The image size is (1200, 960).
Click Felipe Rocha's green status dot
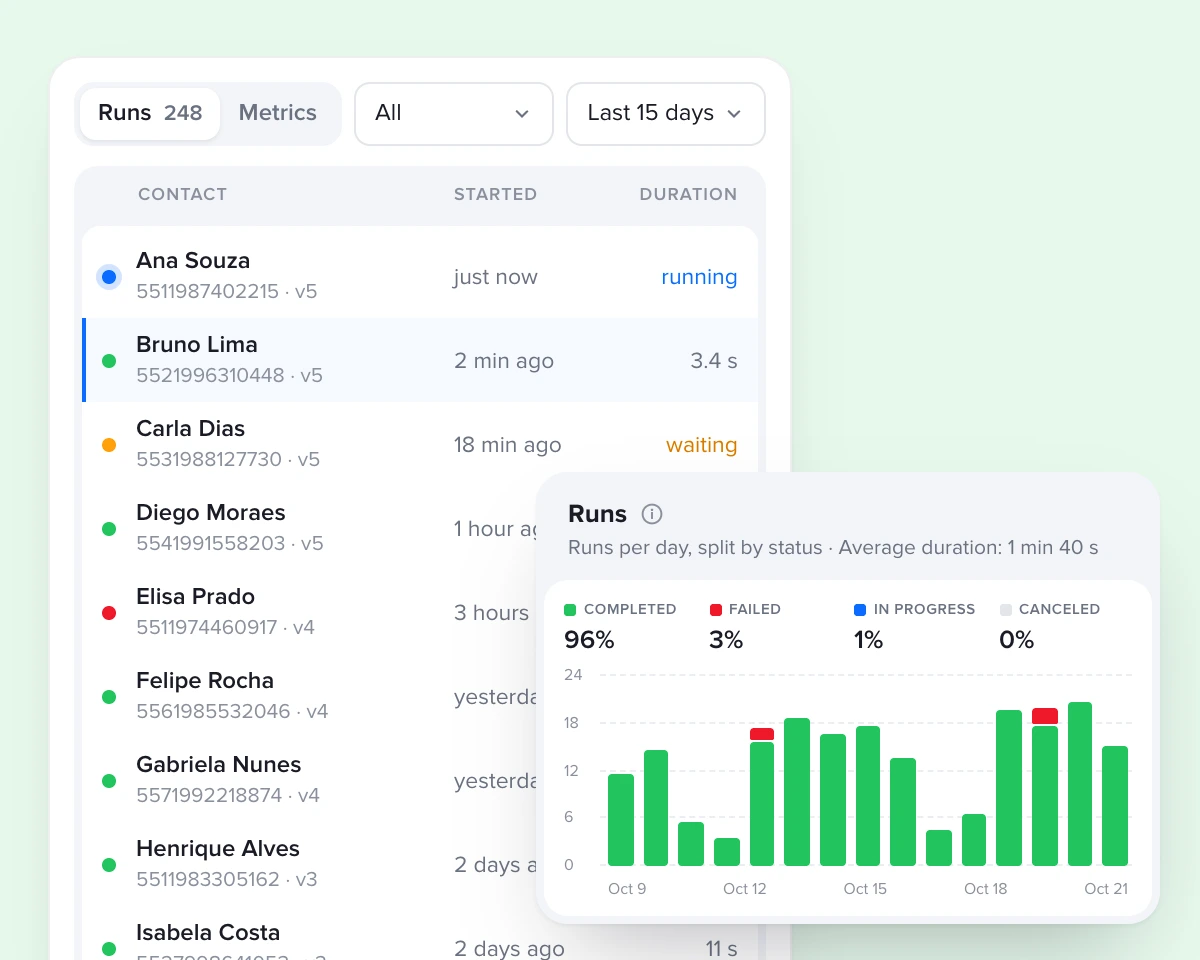109,697
